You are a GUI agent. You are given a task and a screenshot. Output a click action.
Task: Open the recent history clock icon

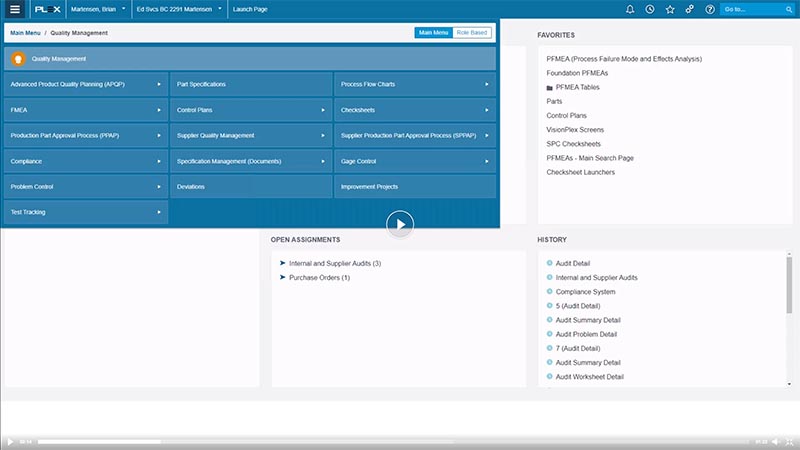649,9
